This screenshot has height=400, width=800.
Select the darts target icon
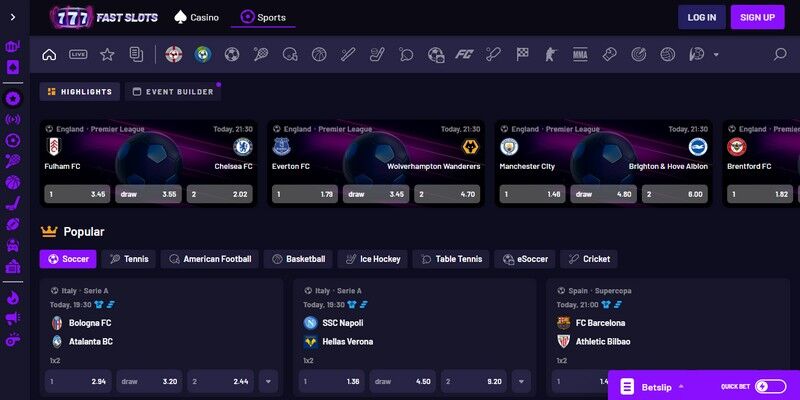coord(638,54)
